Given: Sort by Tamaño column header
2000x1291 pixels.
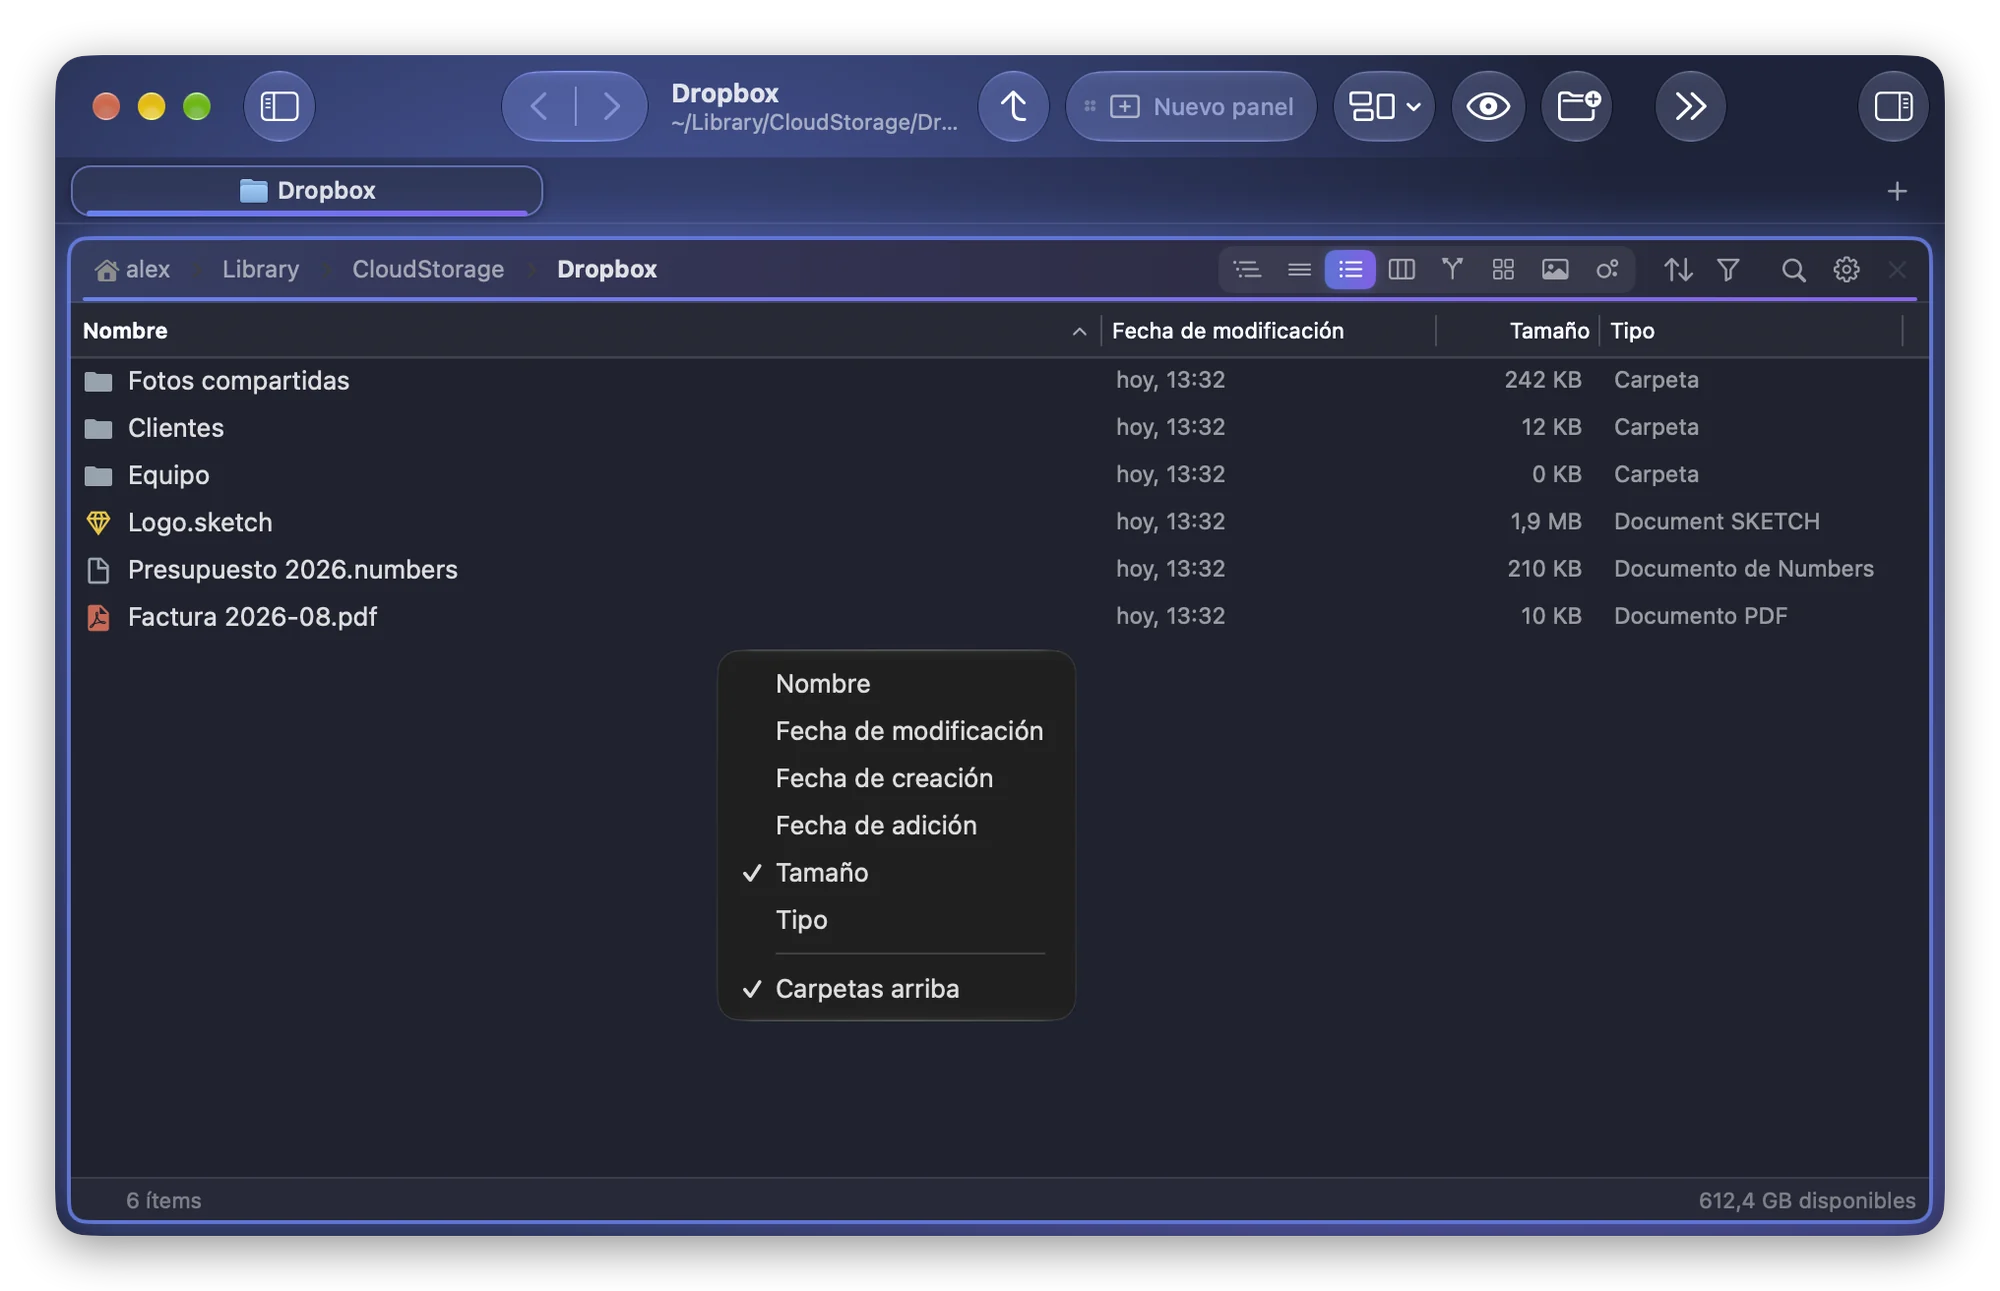Looking at the screenshot, I should tap(1518, 331).
